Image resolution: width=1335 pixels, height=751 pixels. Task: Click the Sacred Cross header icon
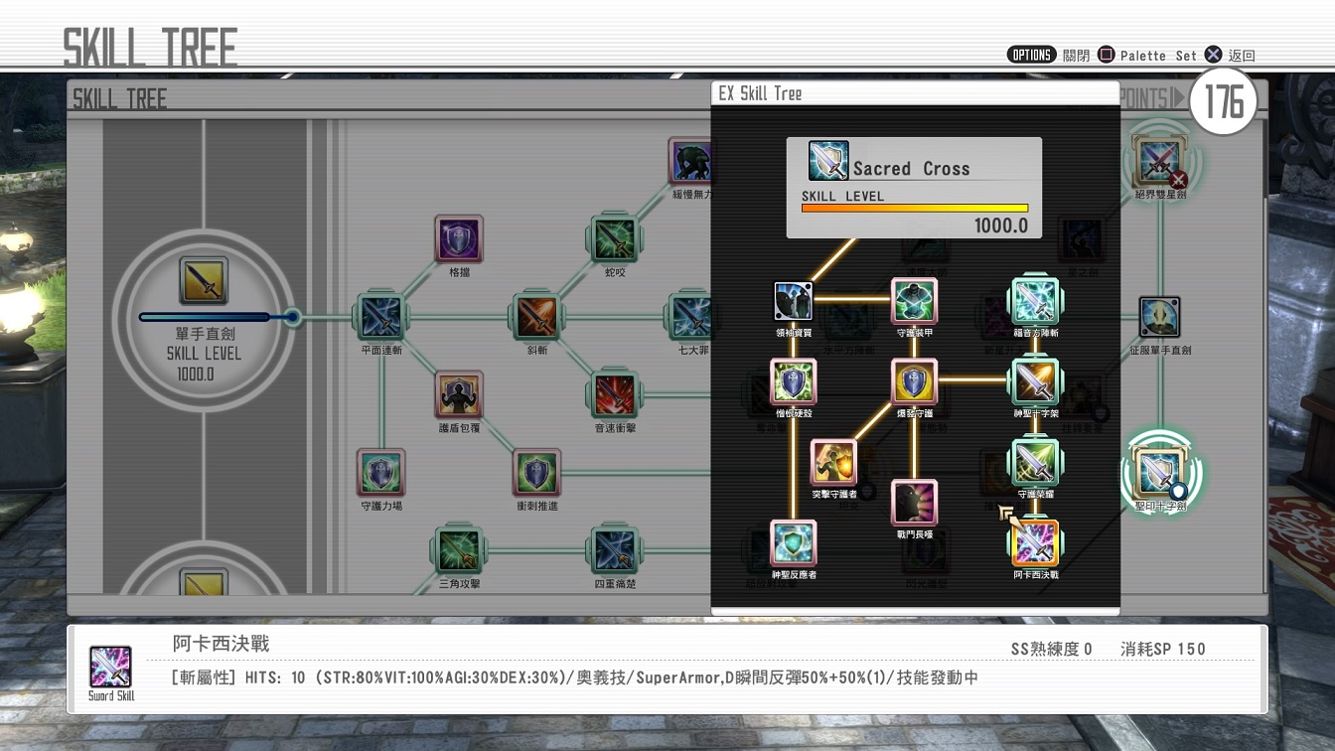tap(828, 161)
